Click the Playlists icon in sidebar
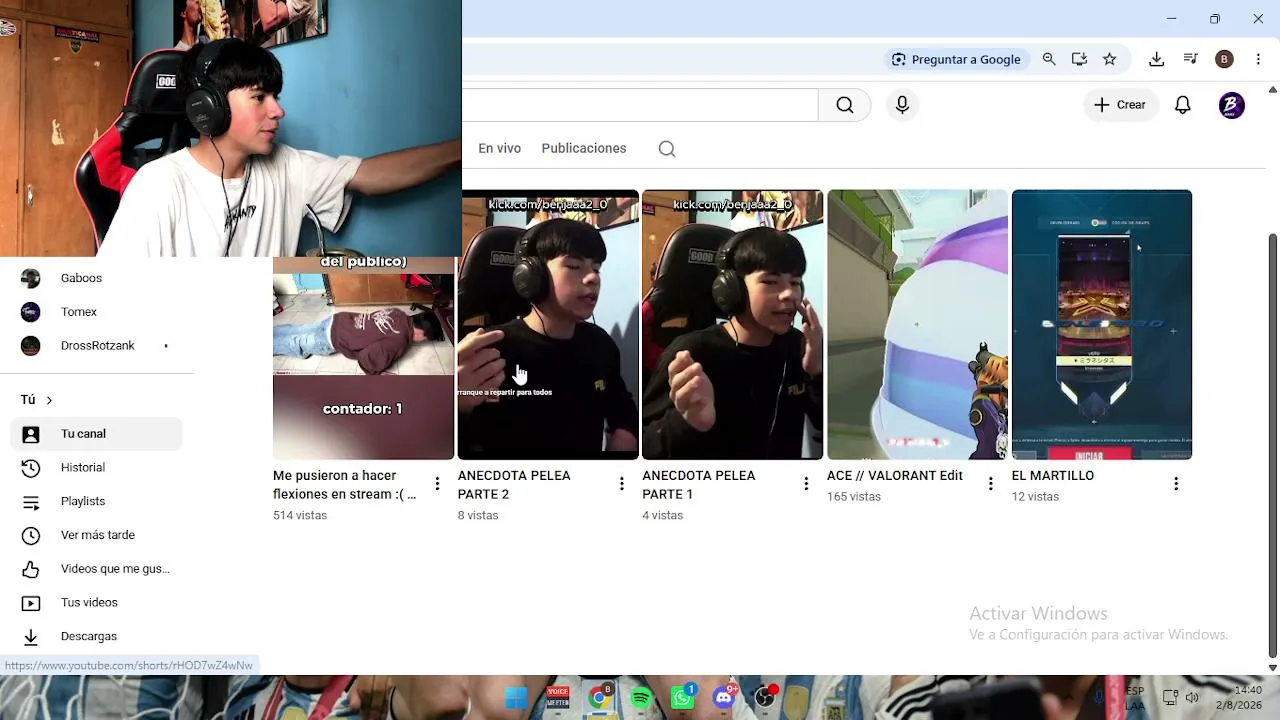This screenshot has width=1280, height=720. (x=31, y=502)
